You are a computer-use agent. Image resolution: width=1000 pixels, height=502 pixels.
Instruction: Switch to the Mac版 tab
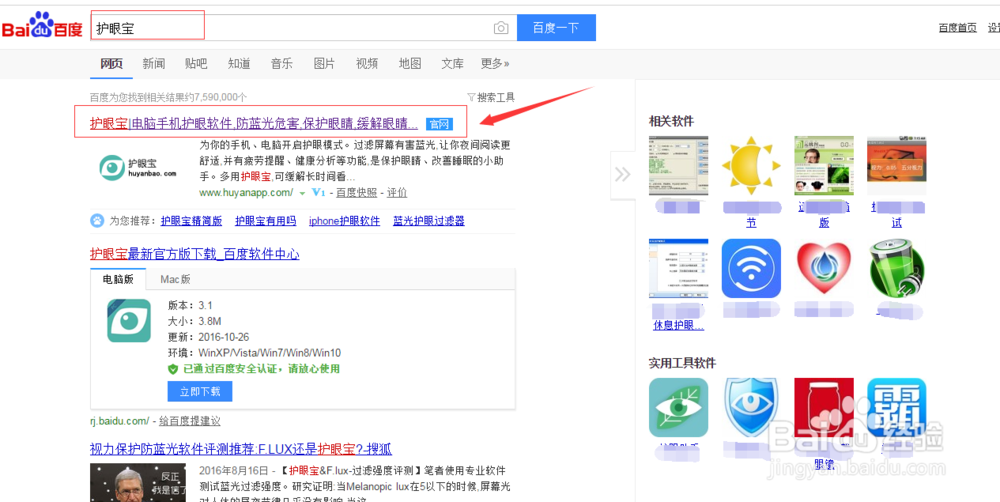tap(175, 279)
